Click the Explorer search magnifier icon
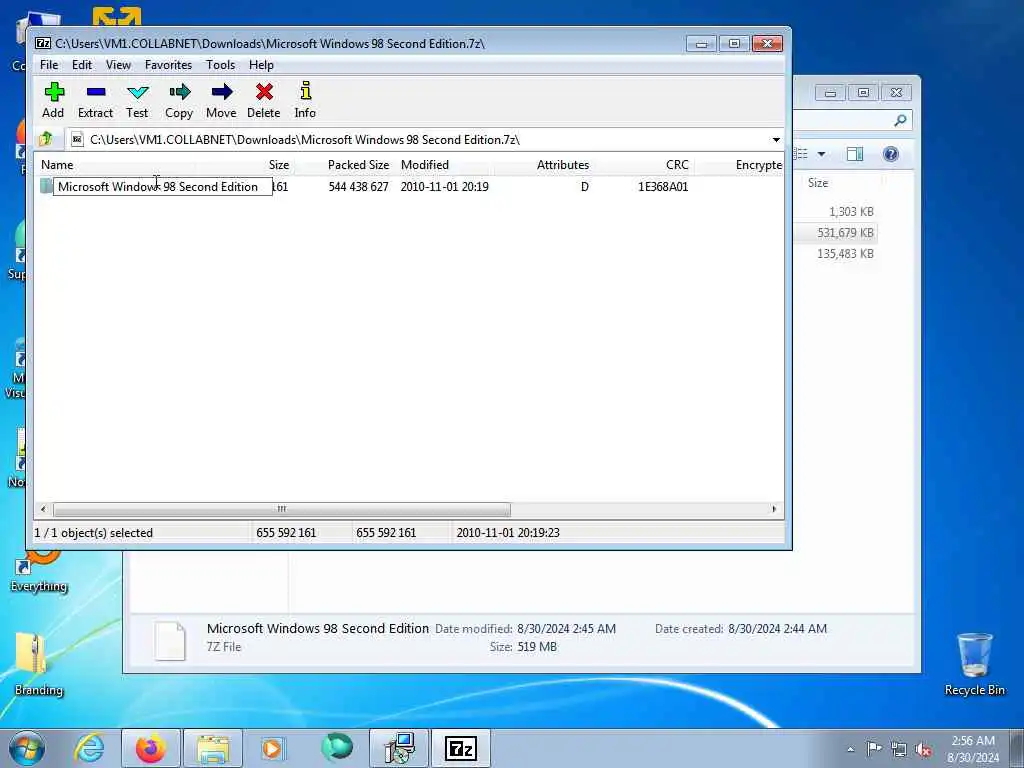This screenshot has width=1024, height=768. click(x=901, y=120)
